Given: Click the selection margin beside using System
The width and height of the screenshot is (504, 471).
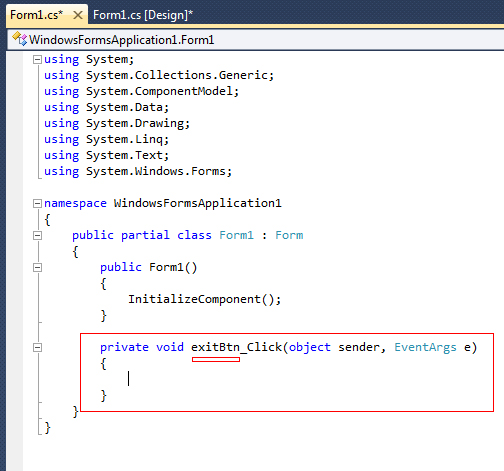Looking at the screenshot, I should 15,60.
